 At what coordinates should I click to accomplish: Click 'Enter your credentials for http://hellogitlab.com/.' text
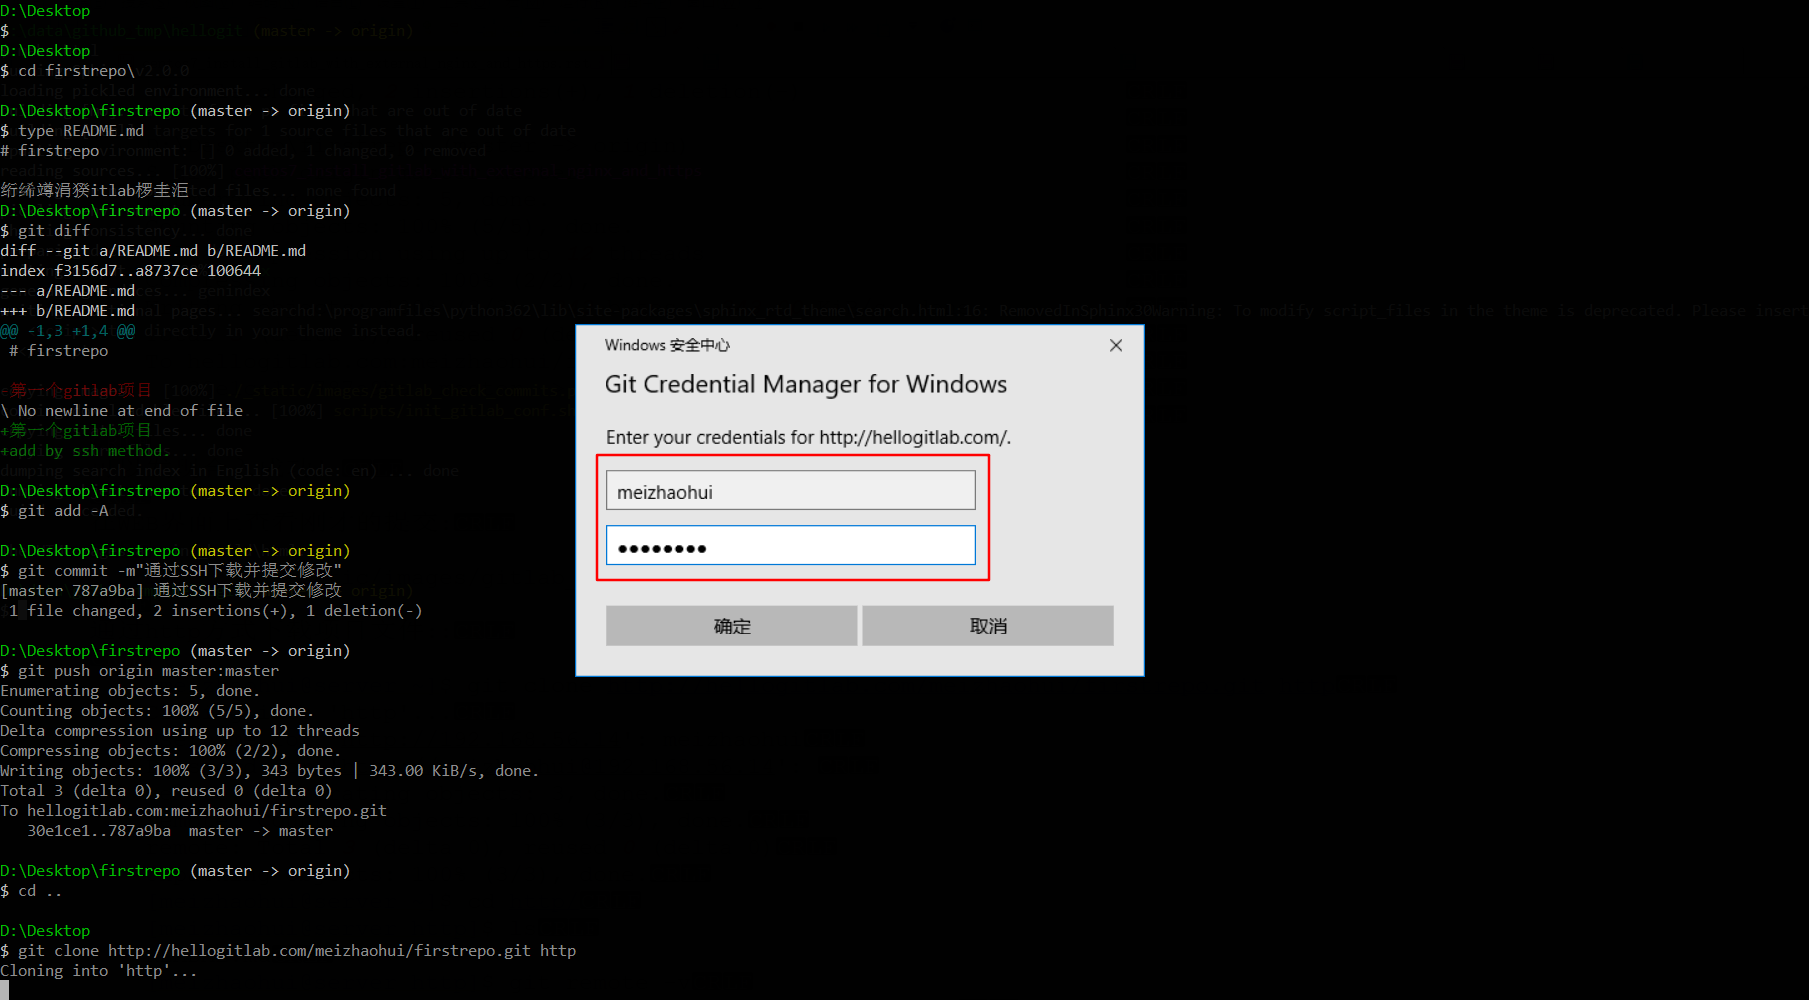808,438
